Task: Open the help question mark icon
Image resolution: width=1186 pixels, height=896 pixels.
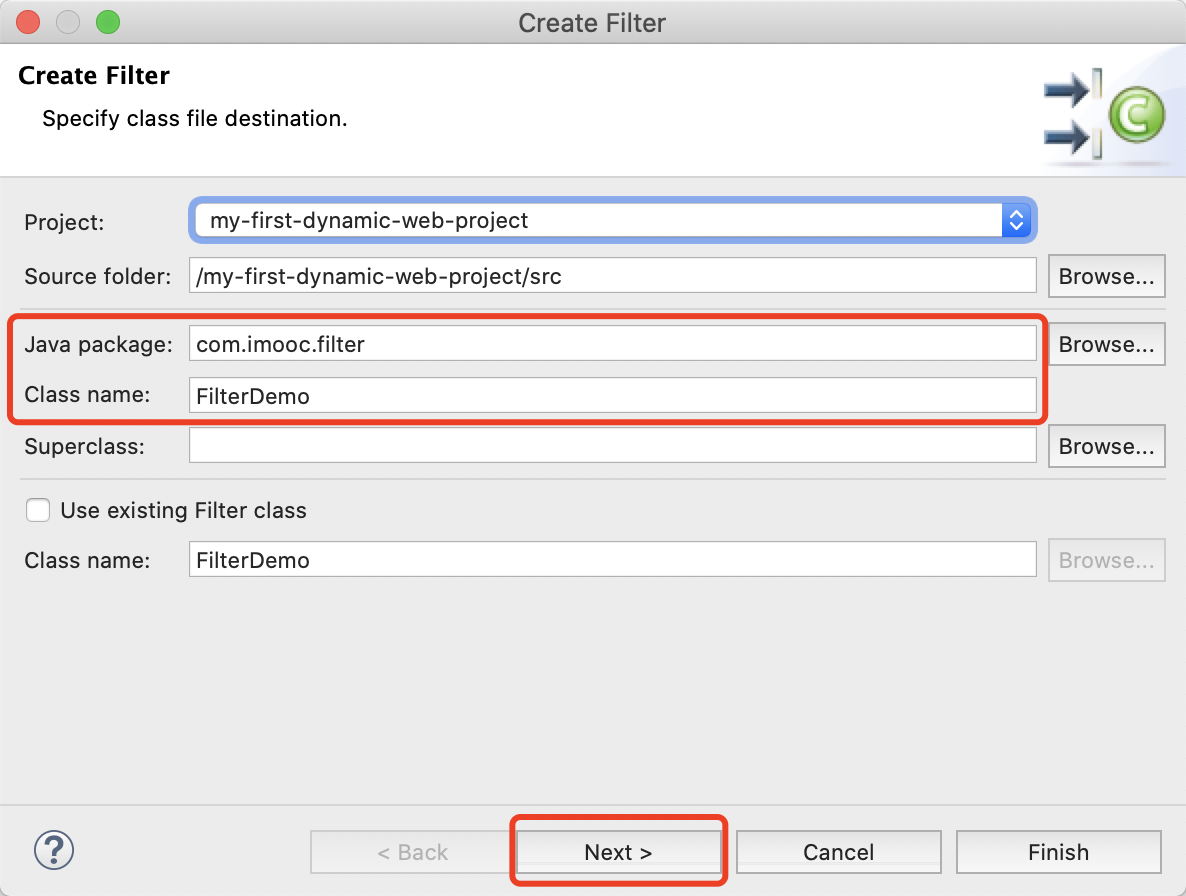Action: pos(54,851)
